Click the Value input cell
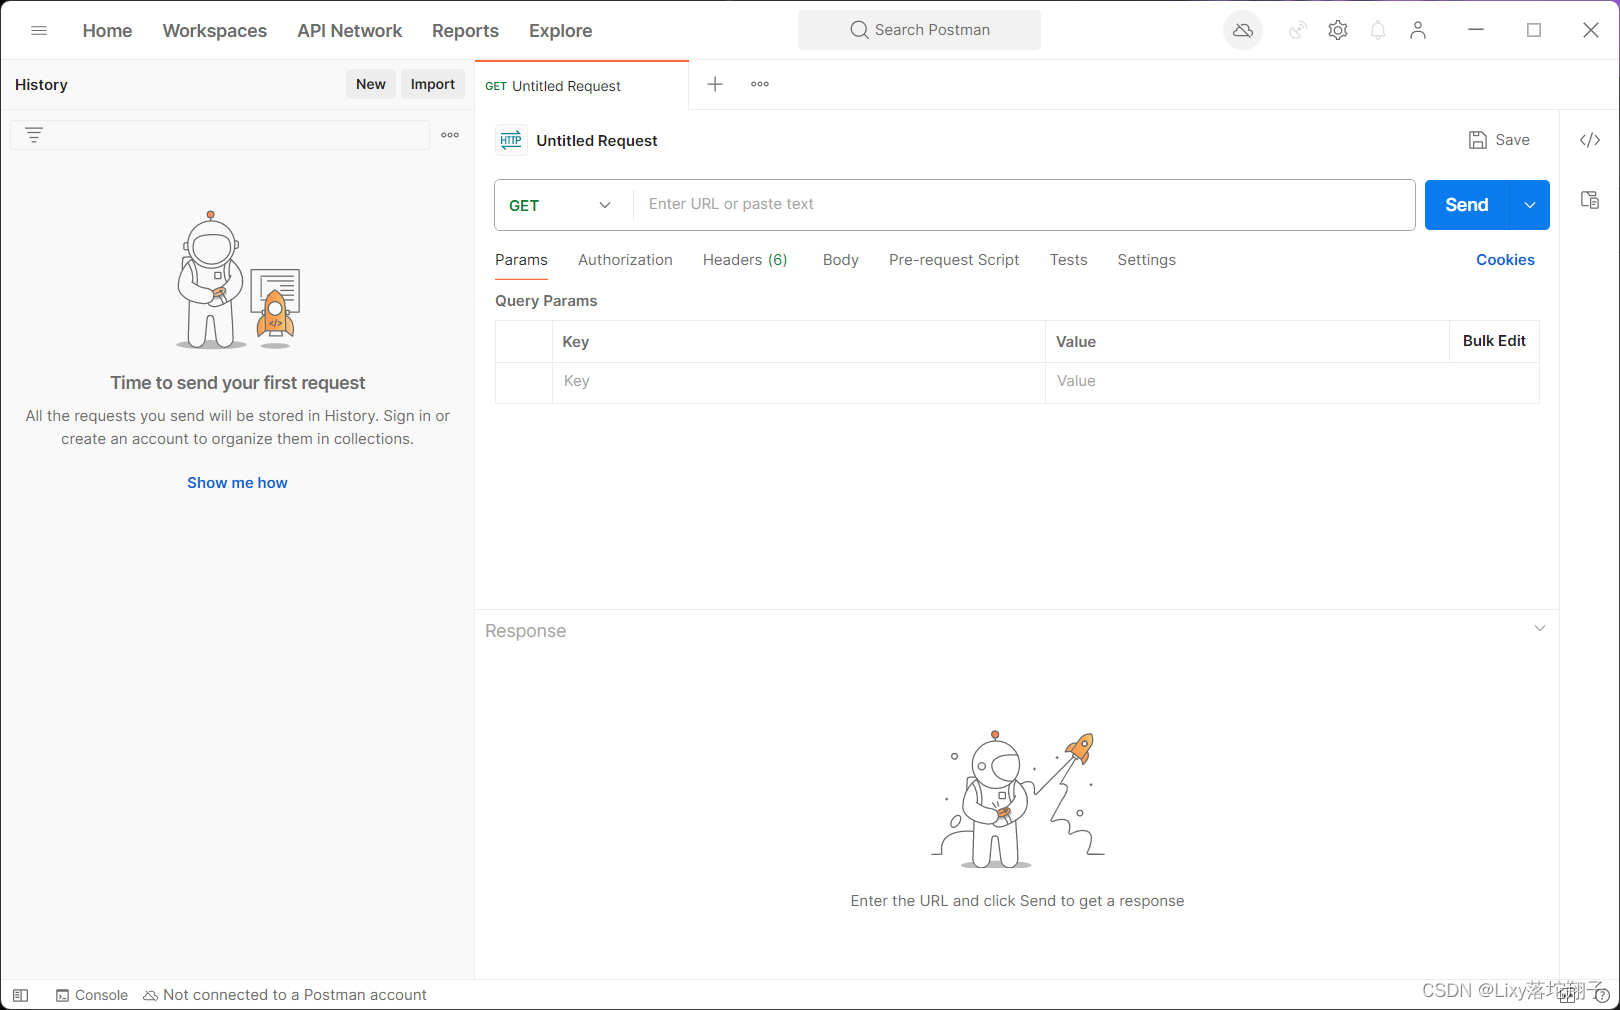 pos(1292,382)
